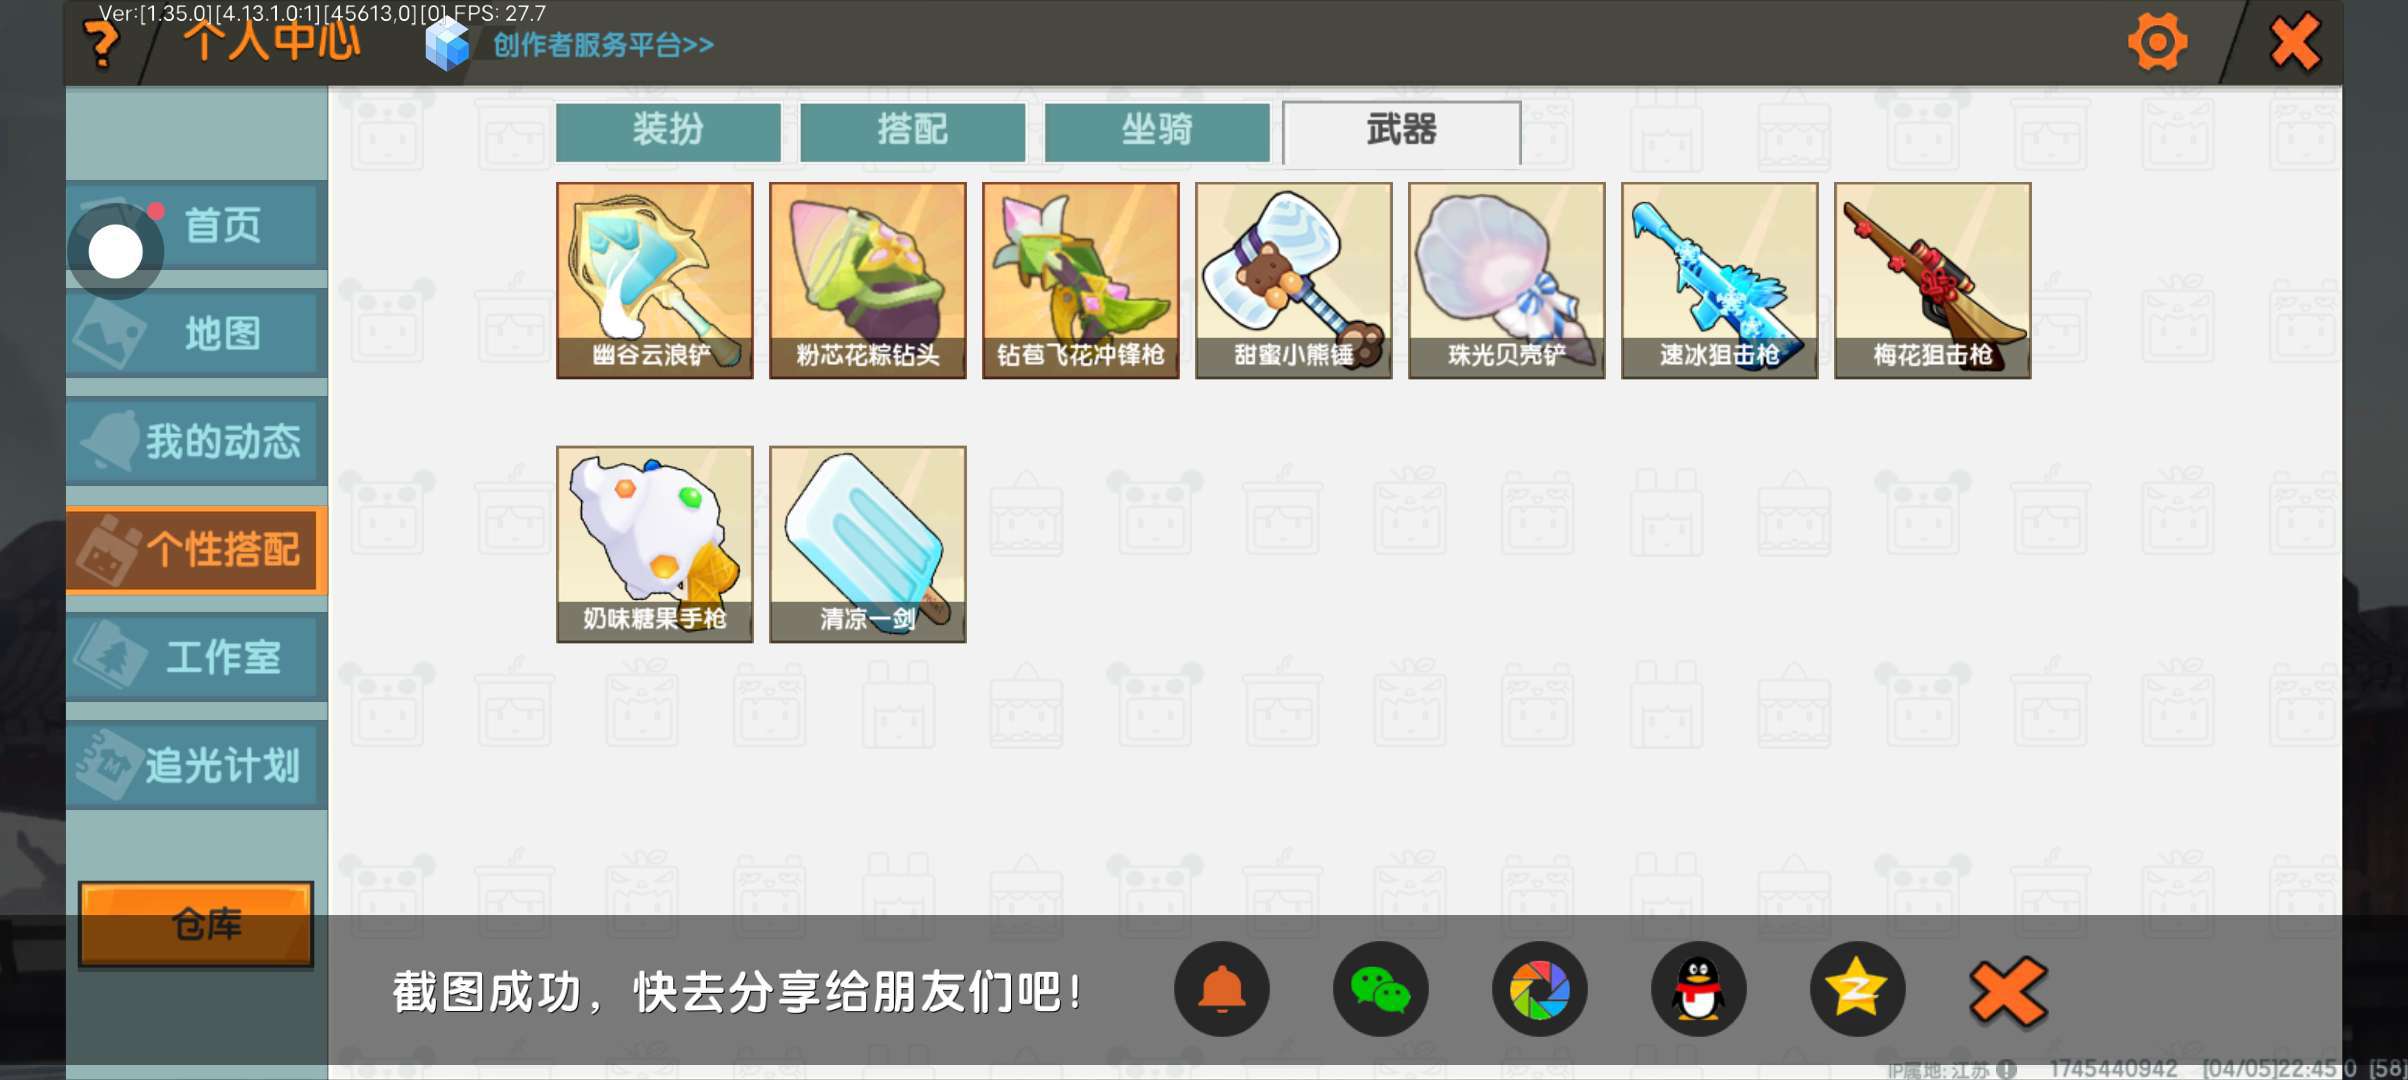Viewport: 2408px width, 1080px height.
Task: Switch to the 装扮 tab
Action: [668, 131]
